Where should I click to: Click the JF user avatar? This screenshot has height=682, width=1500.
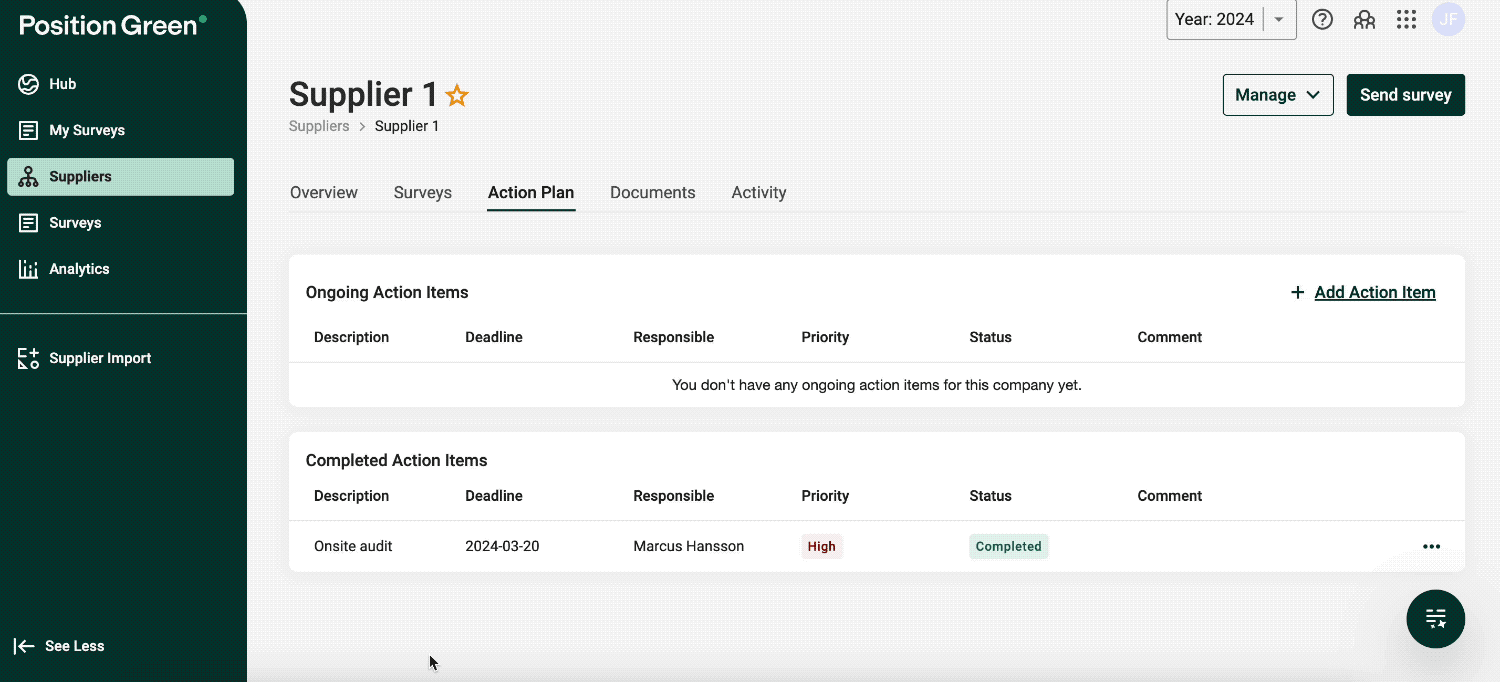1448,20
